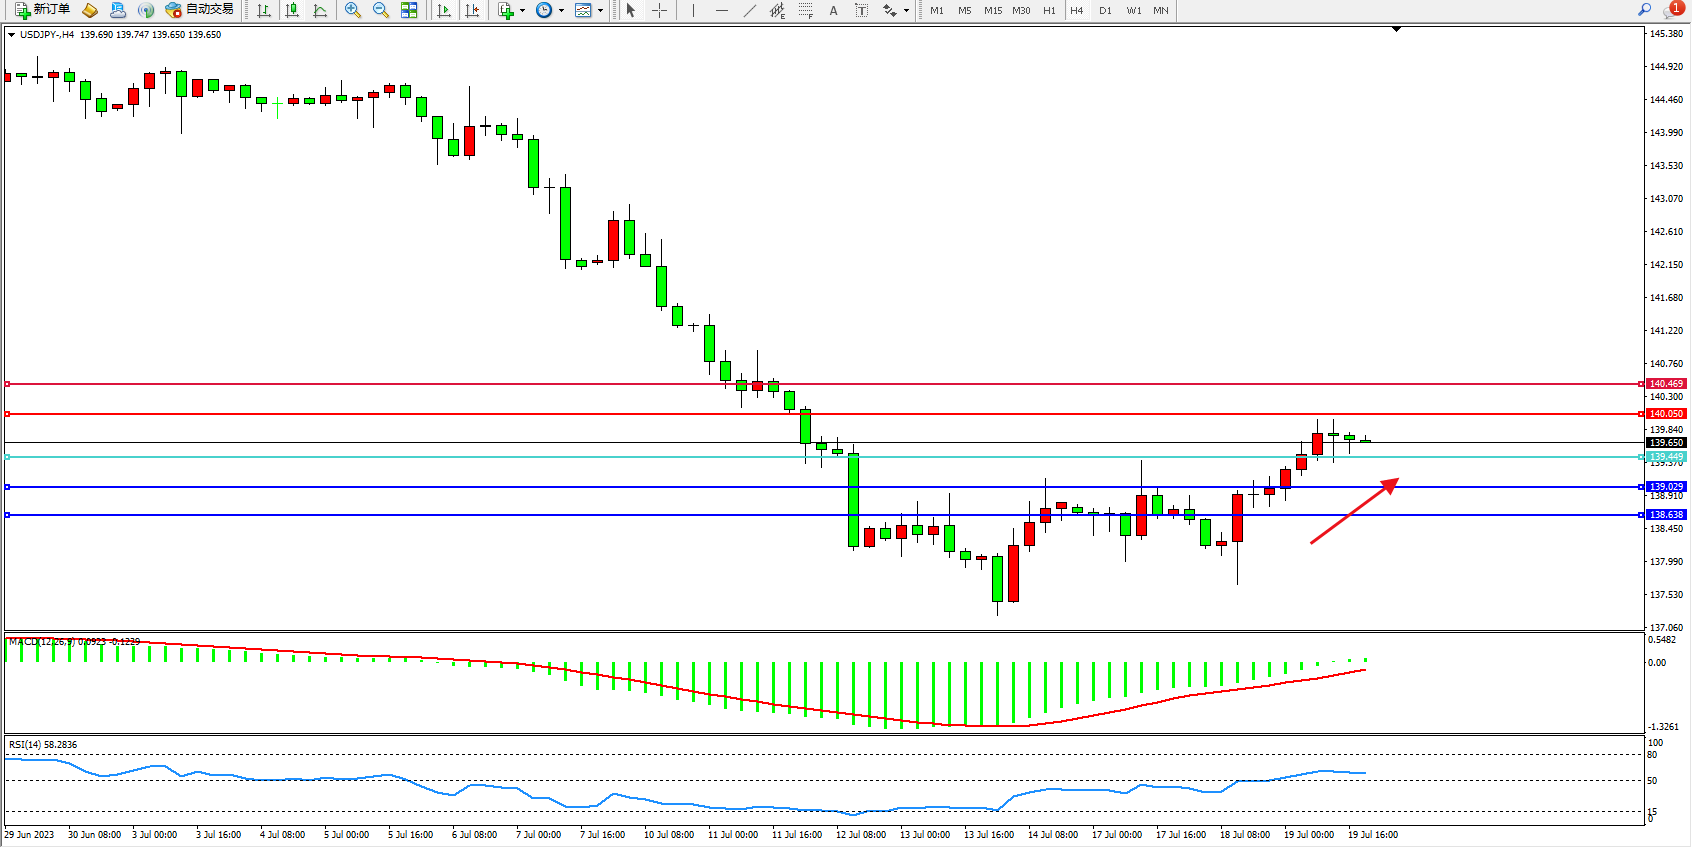This screenshot has width=1692, height=848.
Task: Select the Fibonacci retracement tool
Action: [806, 10]
